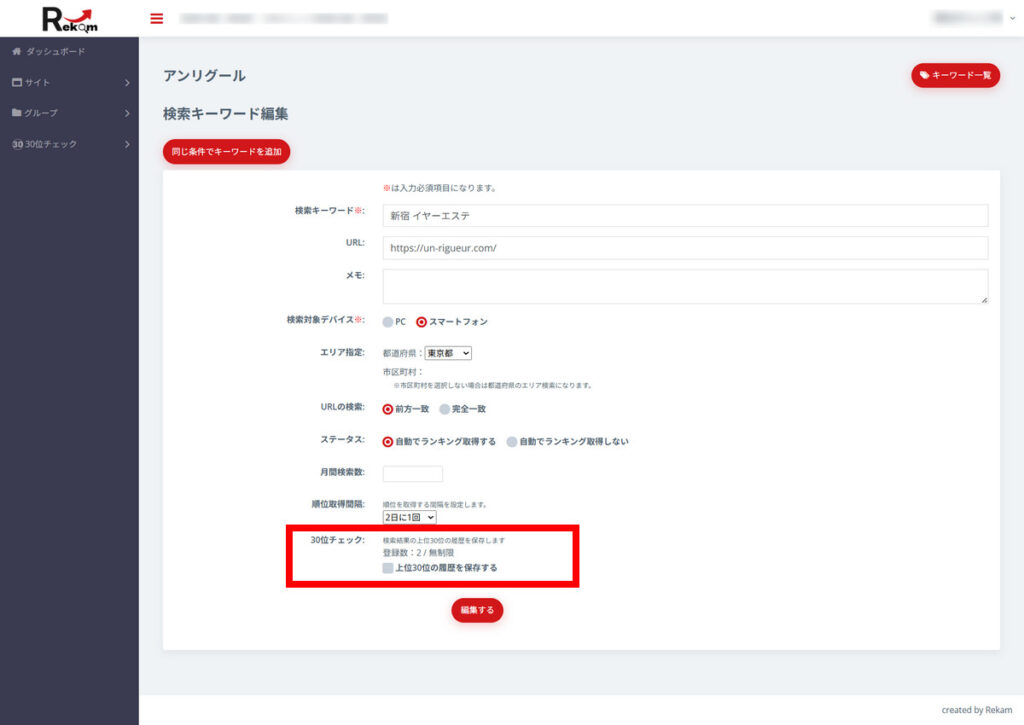The height and width of the screenshot is (725, 1024).
Task: Expand the グループ sidebar chevron
Action: (127, 113)
